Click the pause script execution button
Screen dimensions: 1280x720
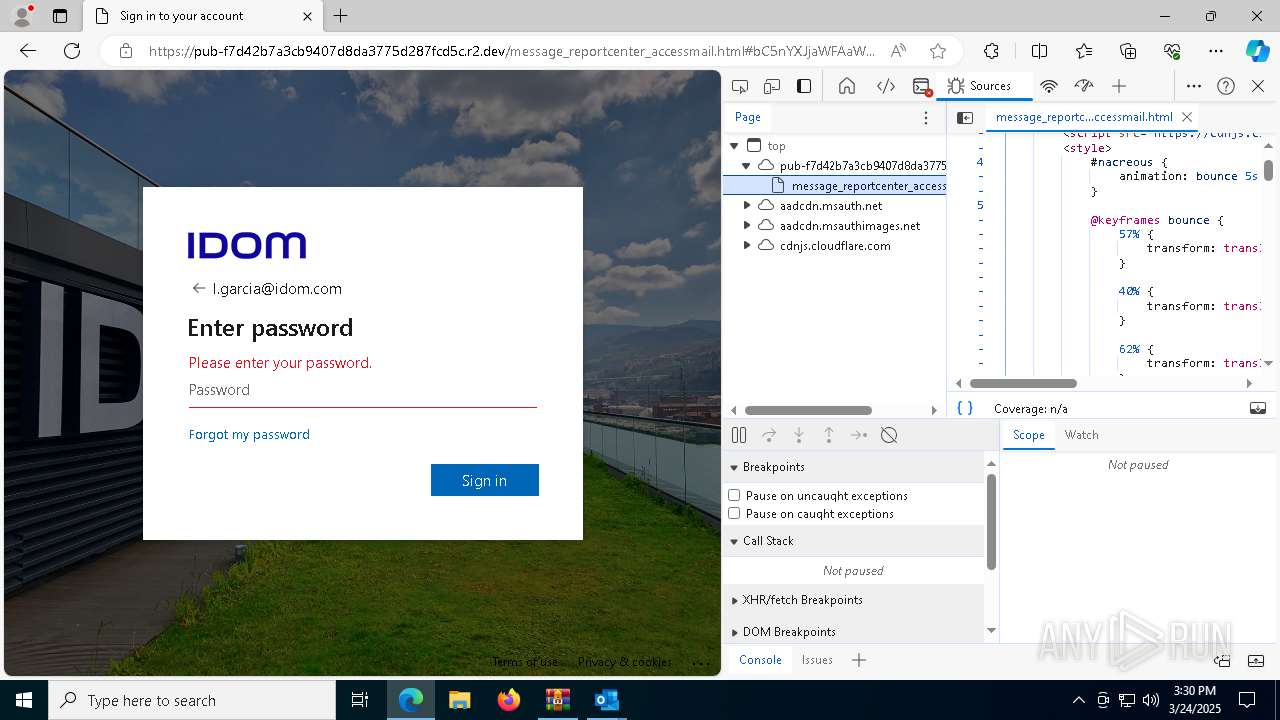pos(739,435)
